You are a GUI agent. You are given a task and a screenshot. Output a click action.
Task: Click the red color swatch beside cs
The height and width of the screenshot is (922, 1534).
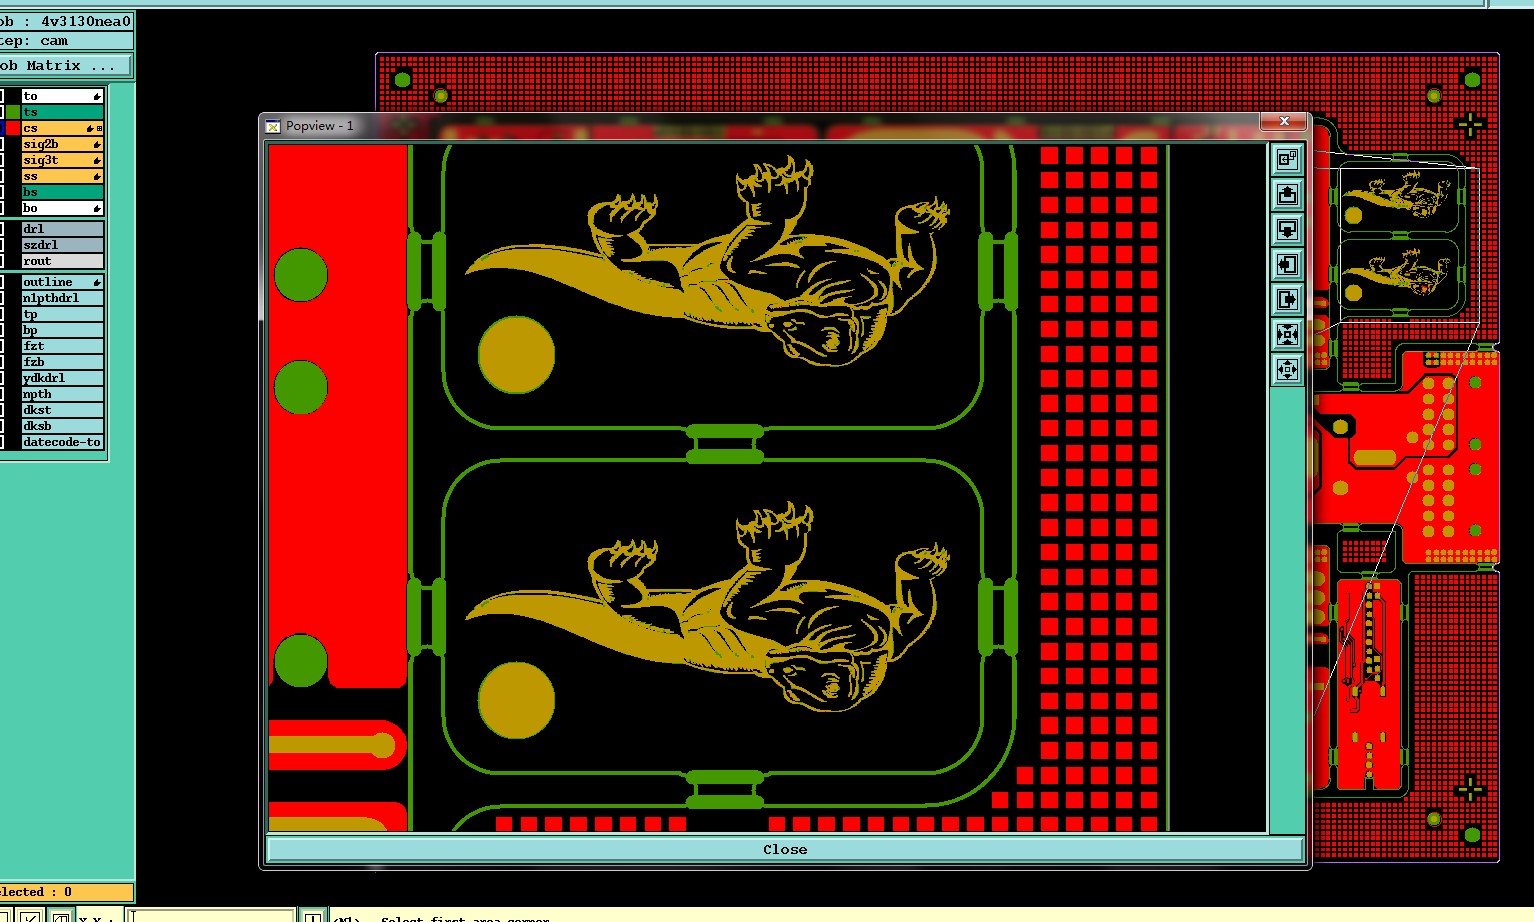[13, 128]
